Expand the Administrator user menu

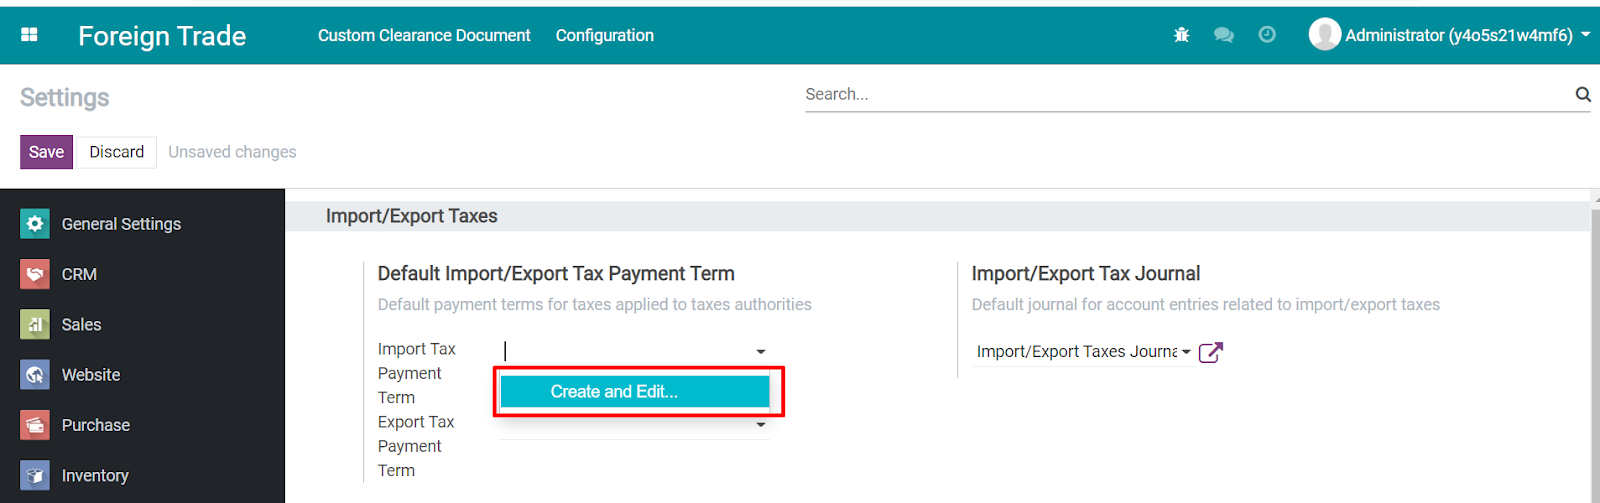click(x=1449, y=35)
